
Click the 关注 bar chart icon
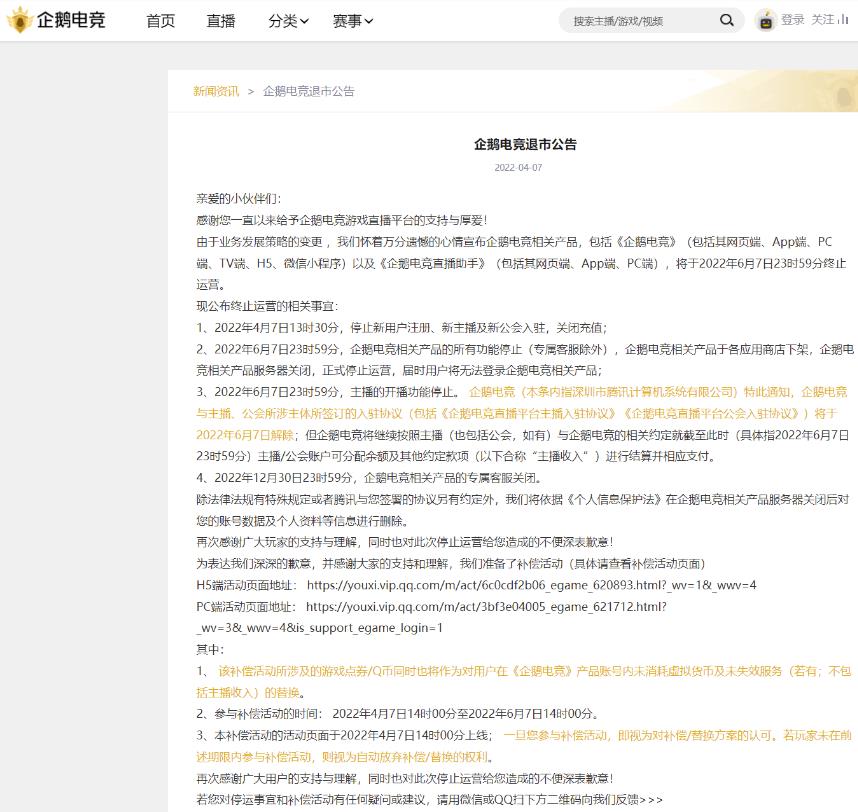[x=843, y=20]
